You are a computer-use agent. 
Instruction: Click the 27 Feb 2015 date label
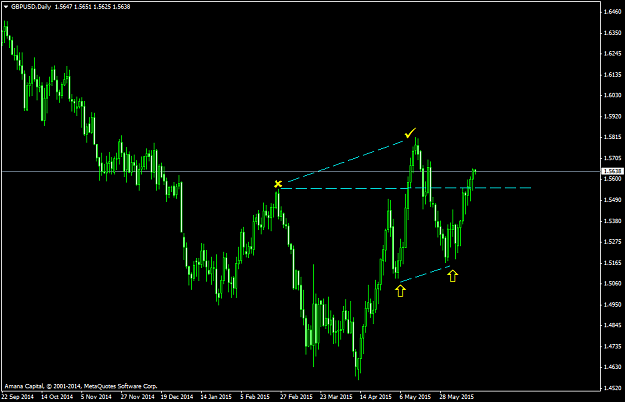[296, 397]
